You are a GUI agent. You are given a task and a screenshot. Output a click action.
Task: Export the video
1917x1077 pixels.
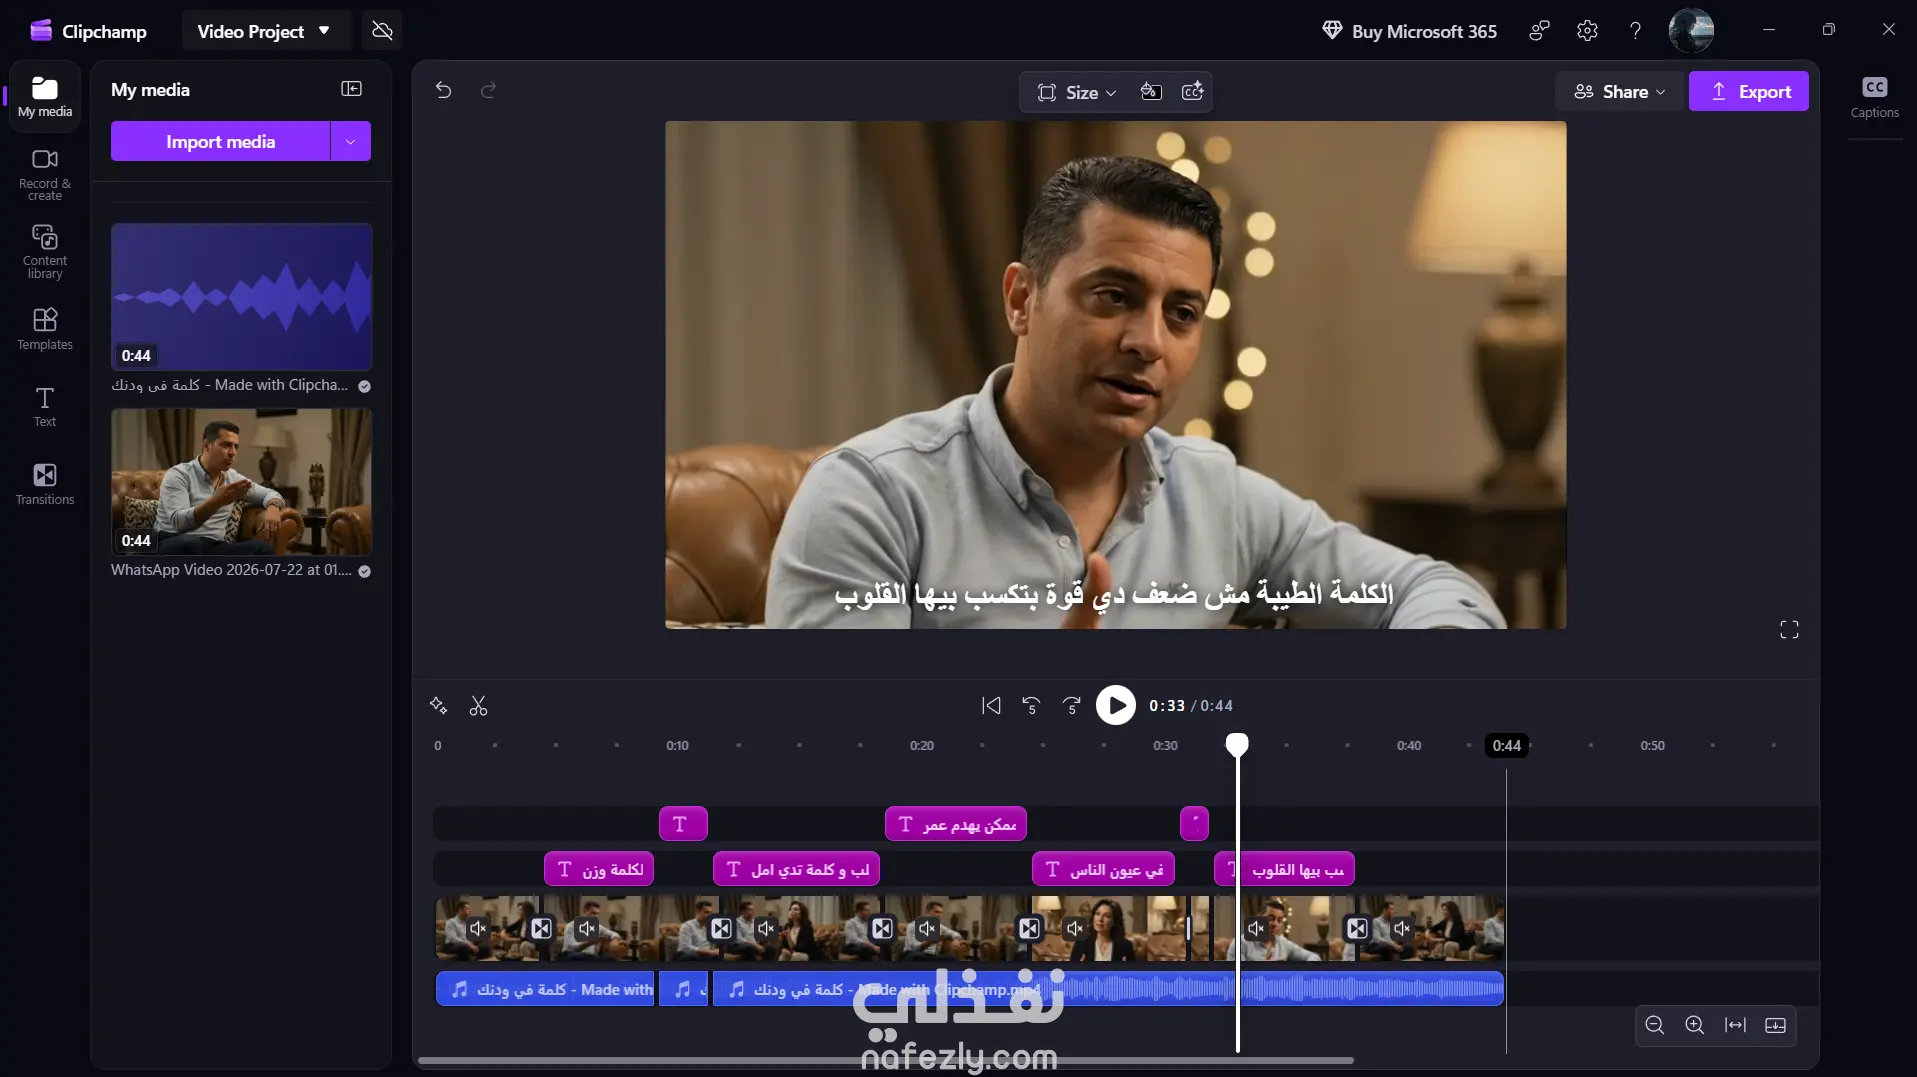1748,92
